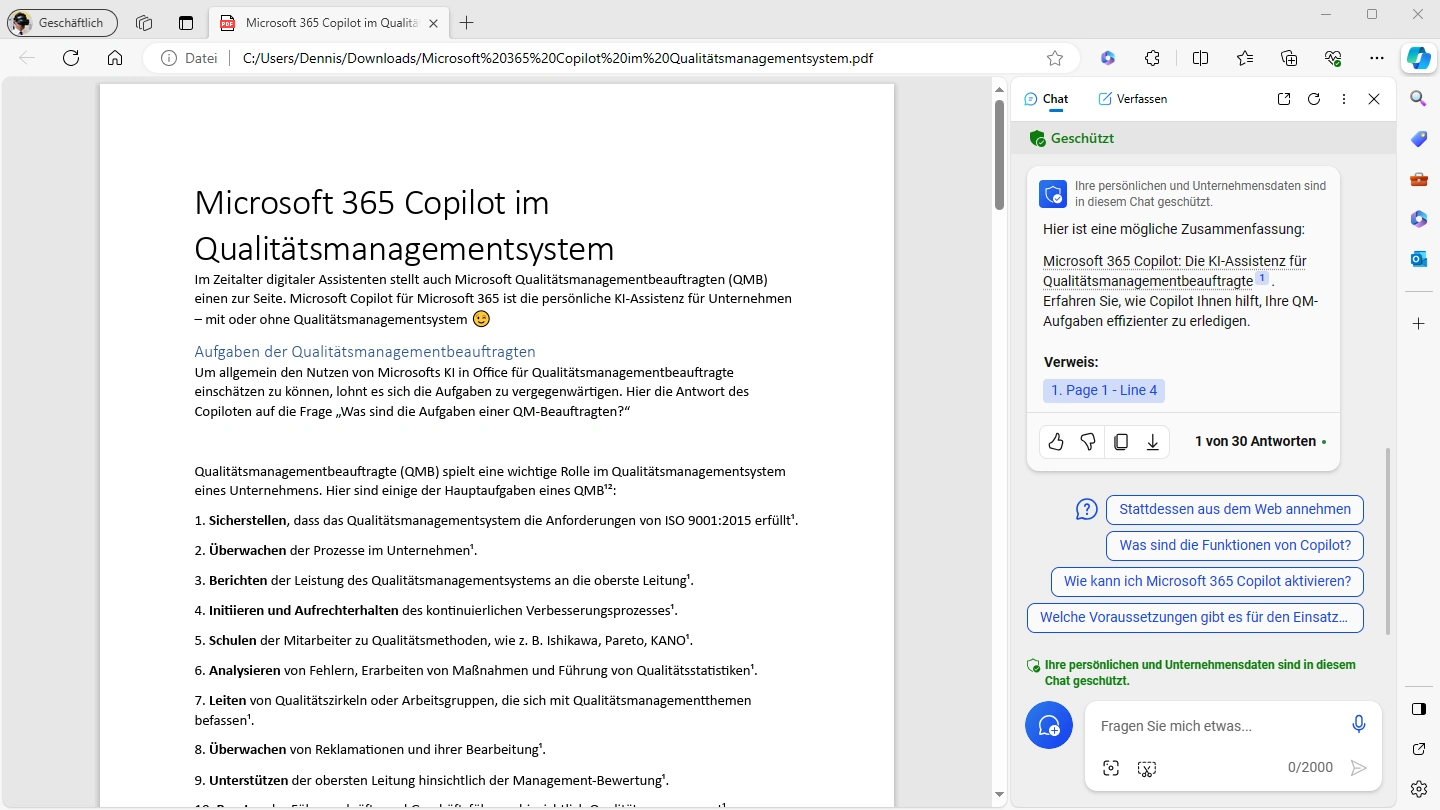This screenshot has width=1440, height=810.
Task: Start a new topic with the round chat button
Action: (1049, 725)
